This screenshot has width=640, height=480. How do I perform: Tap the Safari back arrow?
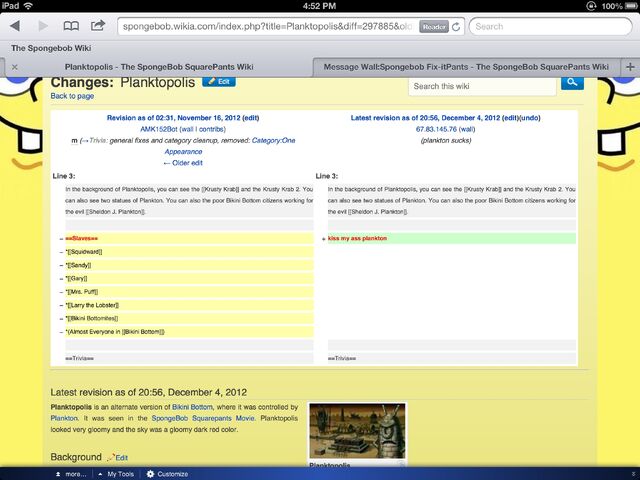(x=15, y=27)
